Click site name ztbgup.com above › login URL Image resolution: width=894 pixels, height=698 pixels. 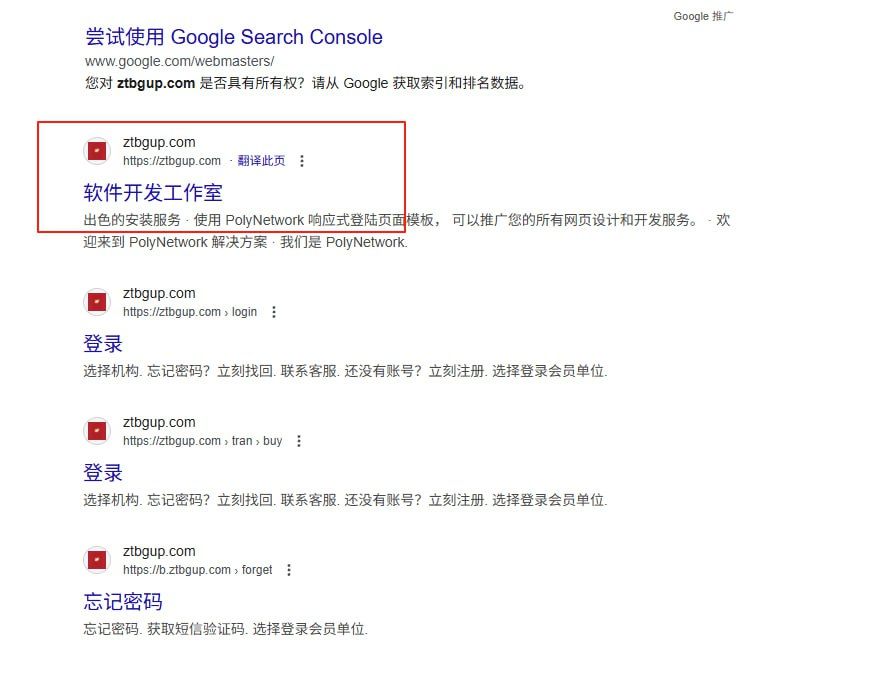click(x=159, y=293)
